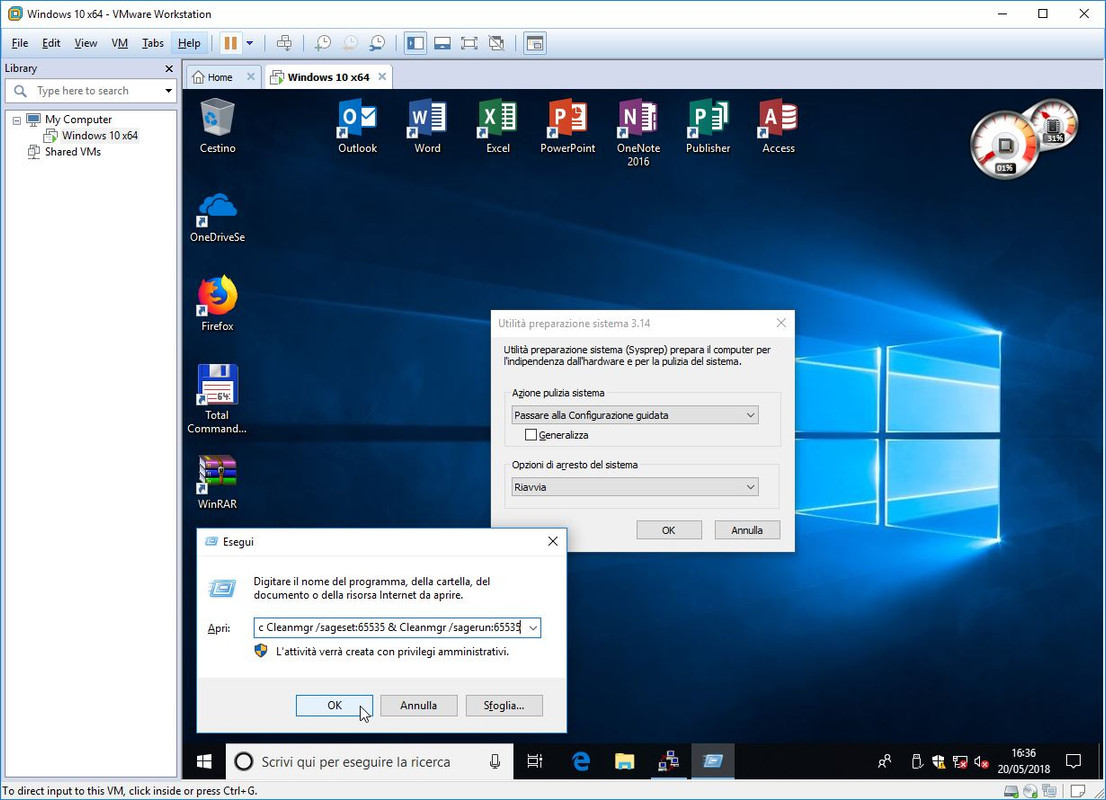The image size is (1106, 800).
Task: Launch Microsoft Edge from the taskbar
Action: coord(581,761)
